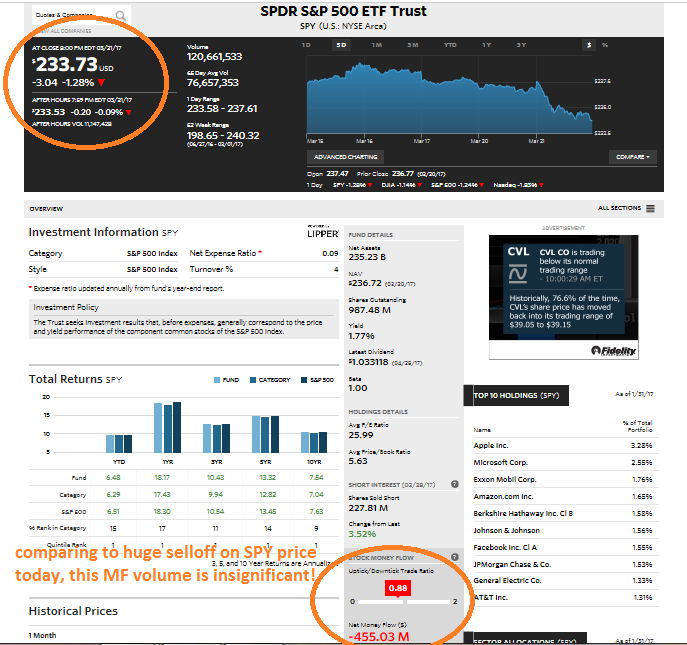
Task: Open Advanced Charting
Action: [346, 157]
